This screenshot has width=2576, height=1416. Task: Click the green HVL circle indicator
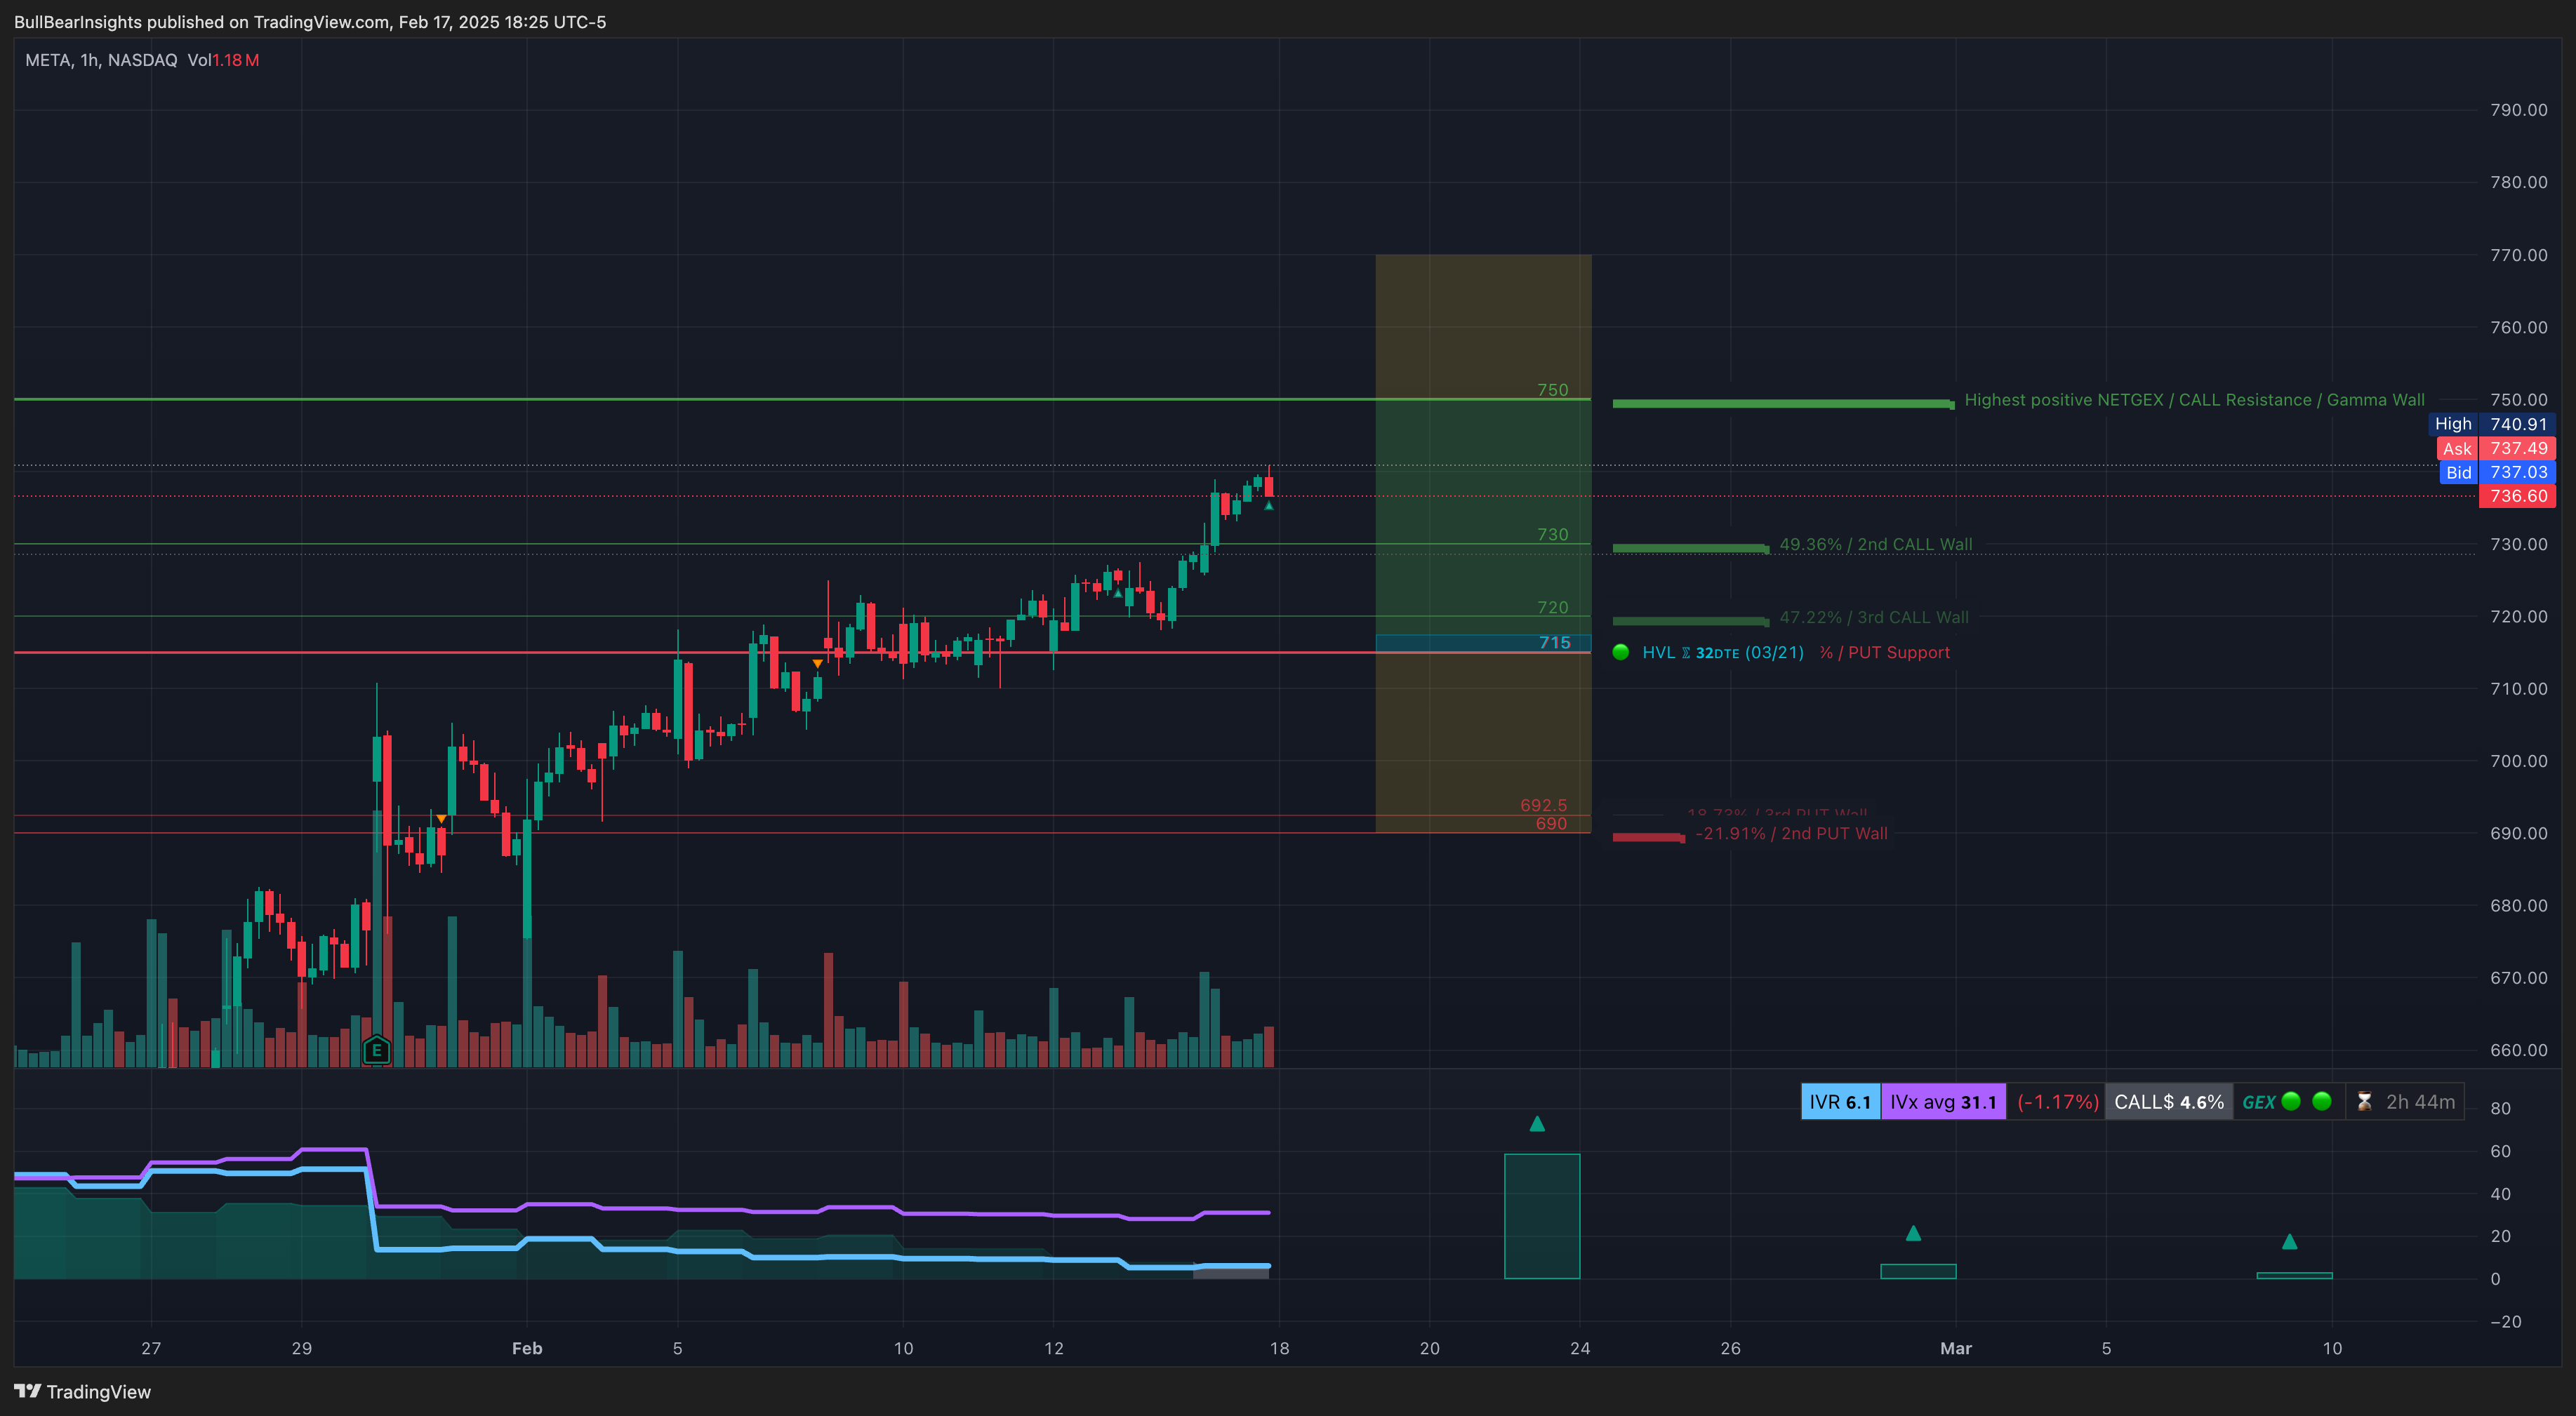coord(1621,652)
